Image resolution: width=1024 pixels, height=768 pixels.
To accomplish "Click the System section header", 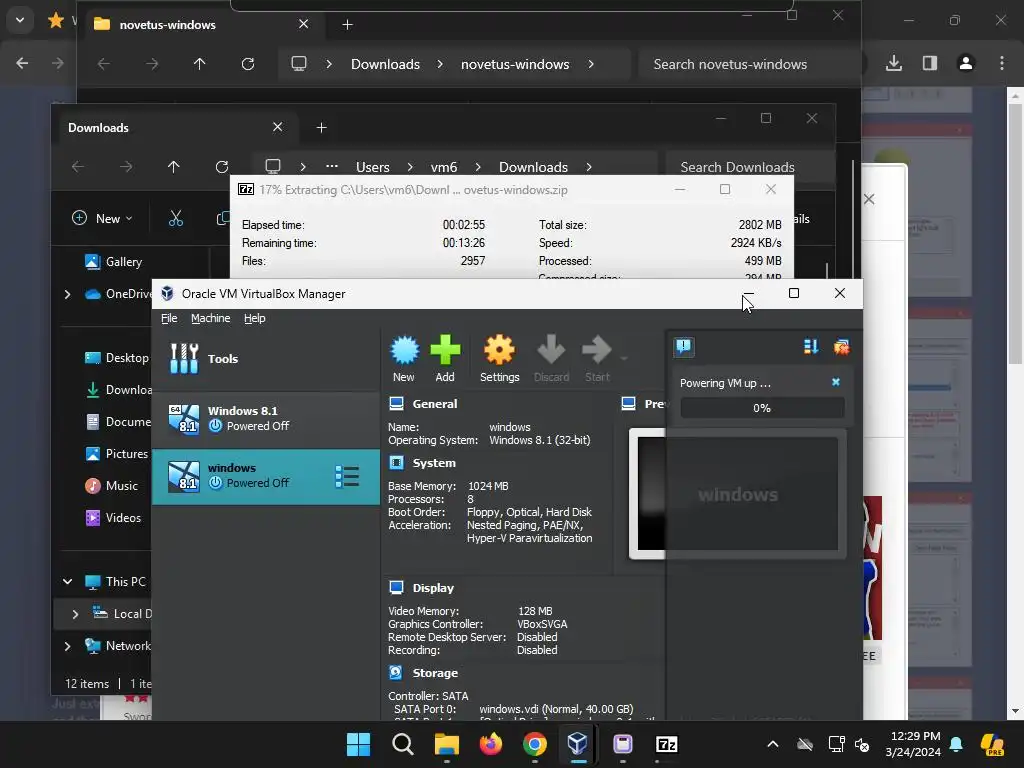I will click(434, 463).
